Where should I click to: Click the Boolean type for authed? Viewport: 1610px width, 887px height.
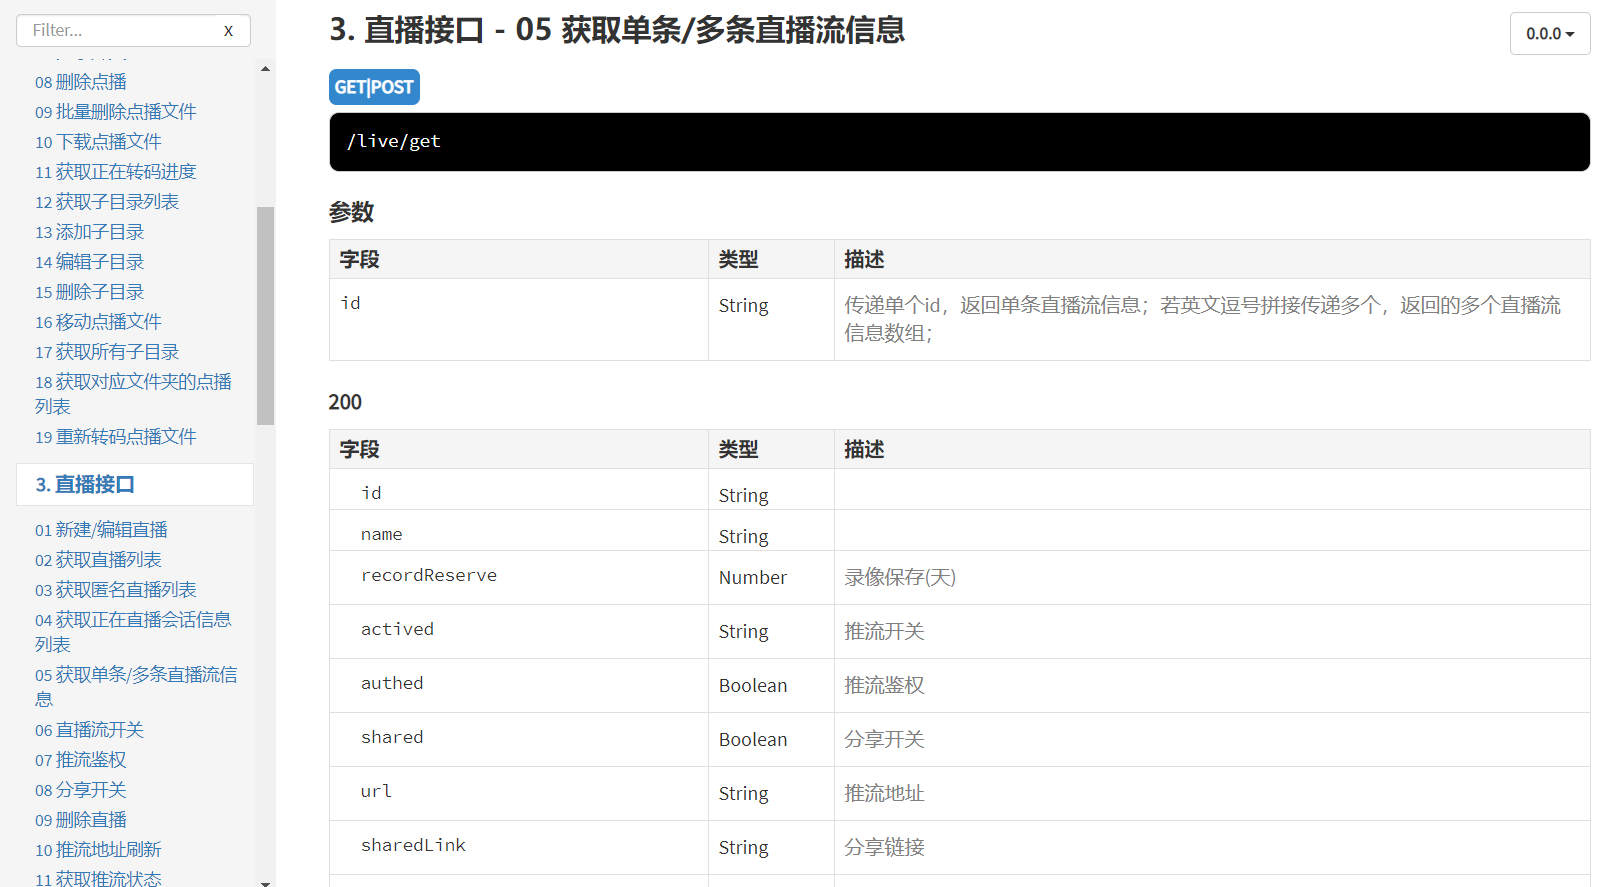coord(753,686)
